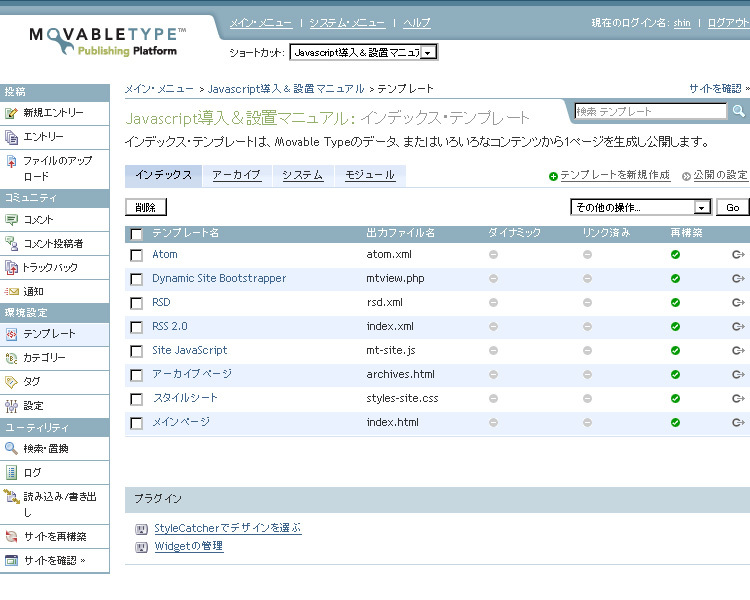Click the comments speech bubble icon
Screen dimensions: 750x600
click(x=11, y=220)
